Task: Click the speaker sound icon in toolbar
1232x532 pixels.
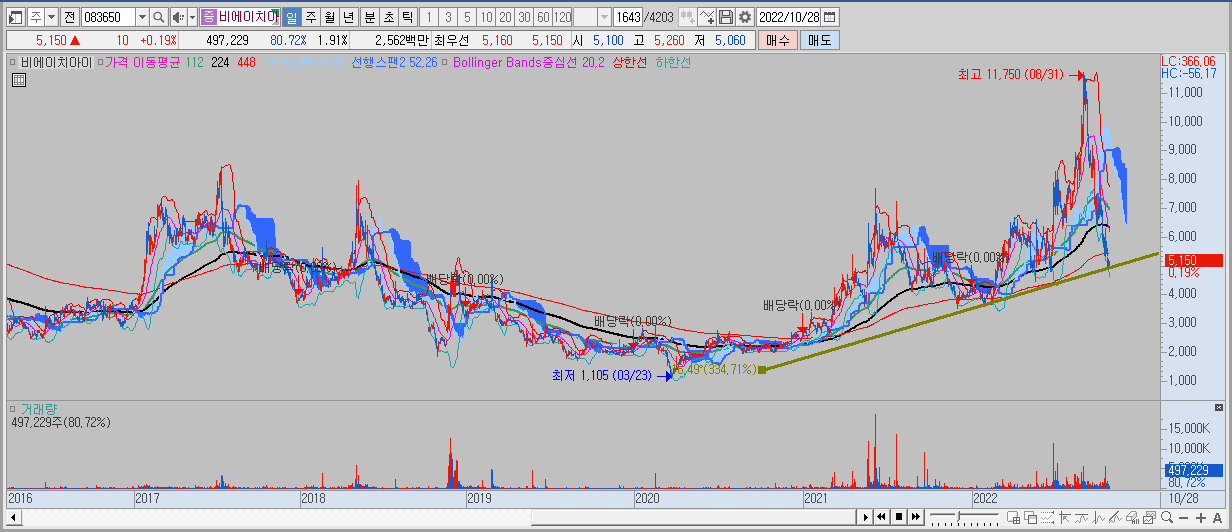Action: click(177, 17)
